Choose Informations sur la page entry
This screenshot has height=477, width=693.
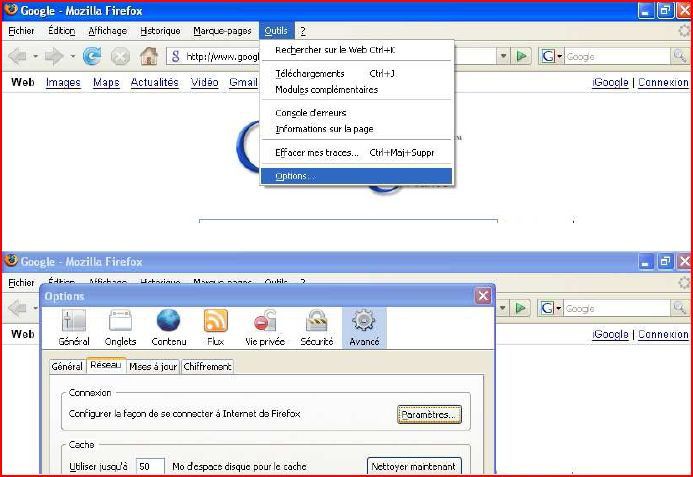(x=357, y=129)
